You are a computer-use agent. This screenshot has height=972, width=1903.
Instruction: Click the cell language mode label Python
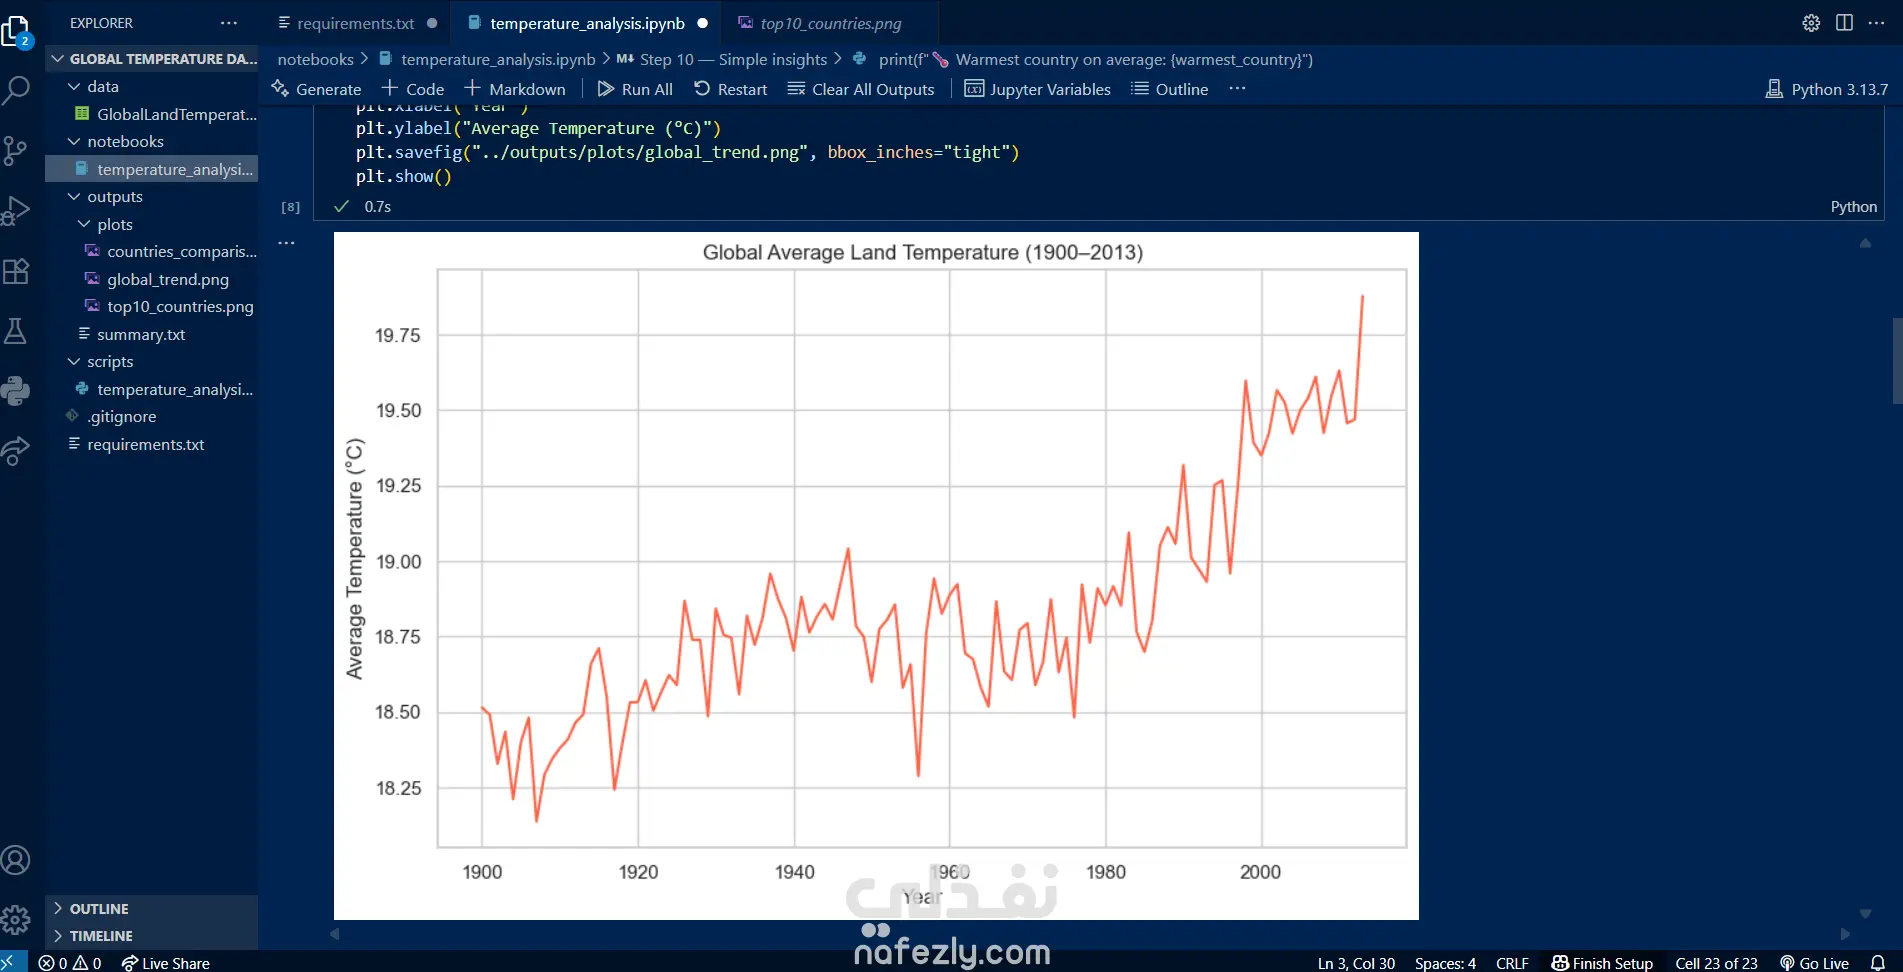(x=1853, y=206)
